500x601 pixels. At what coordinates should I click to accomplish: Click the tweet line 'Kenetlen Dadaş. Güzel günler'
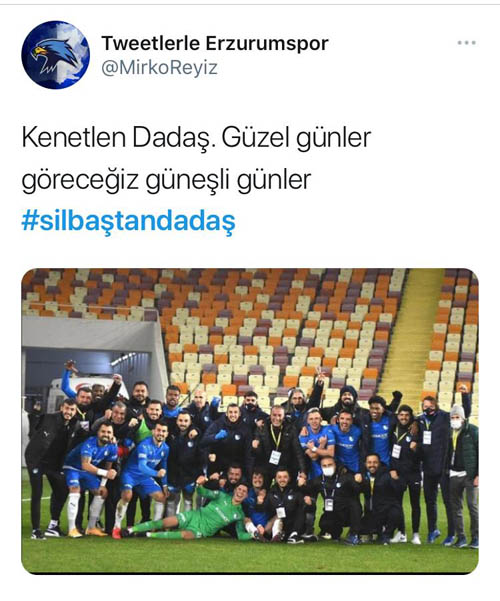tap(196, 137)
